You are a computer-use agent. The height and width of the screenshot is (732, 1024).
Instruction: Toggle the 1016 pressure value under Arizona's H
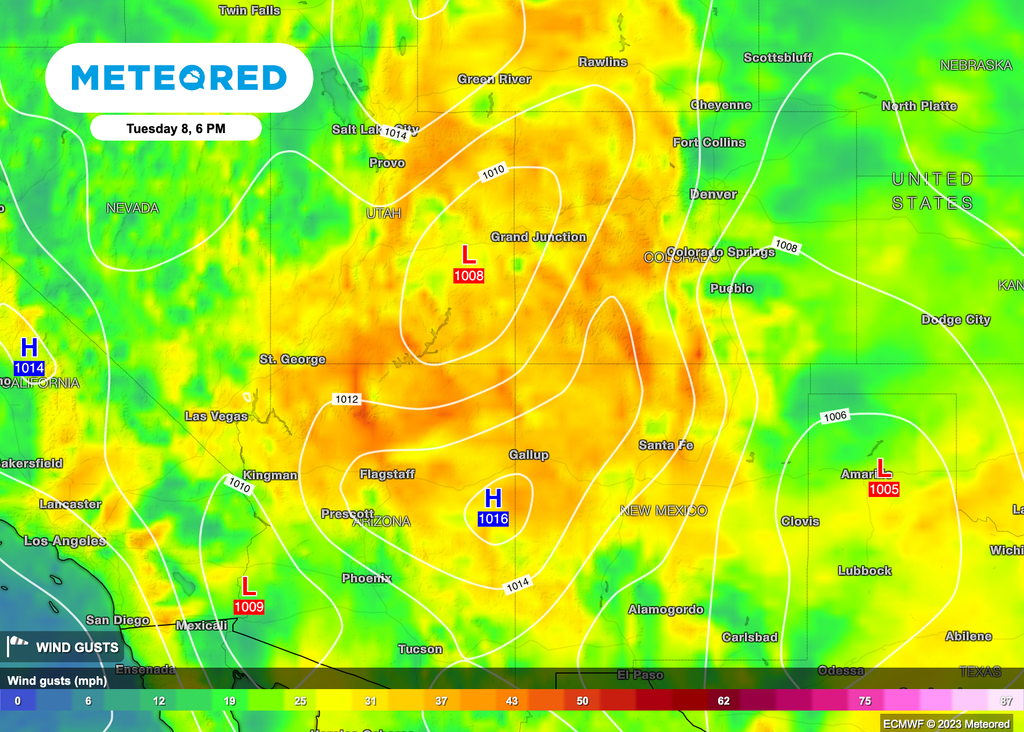491,519
